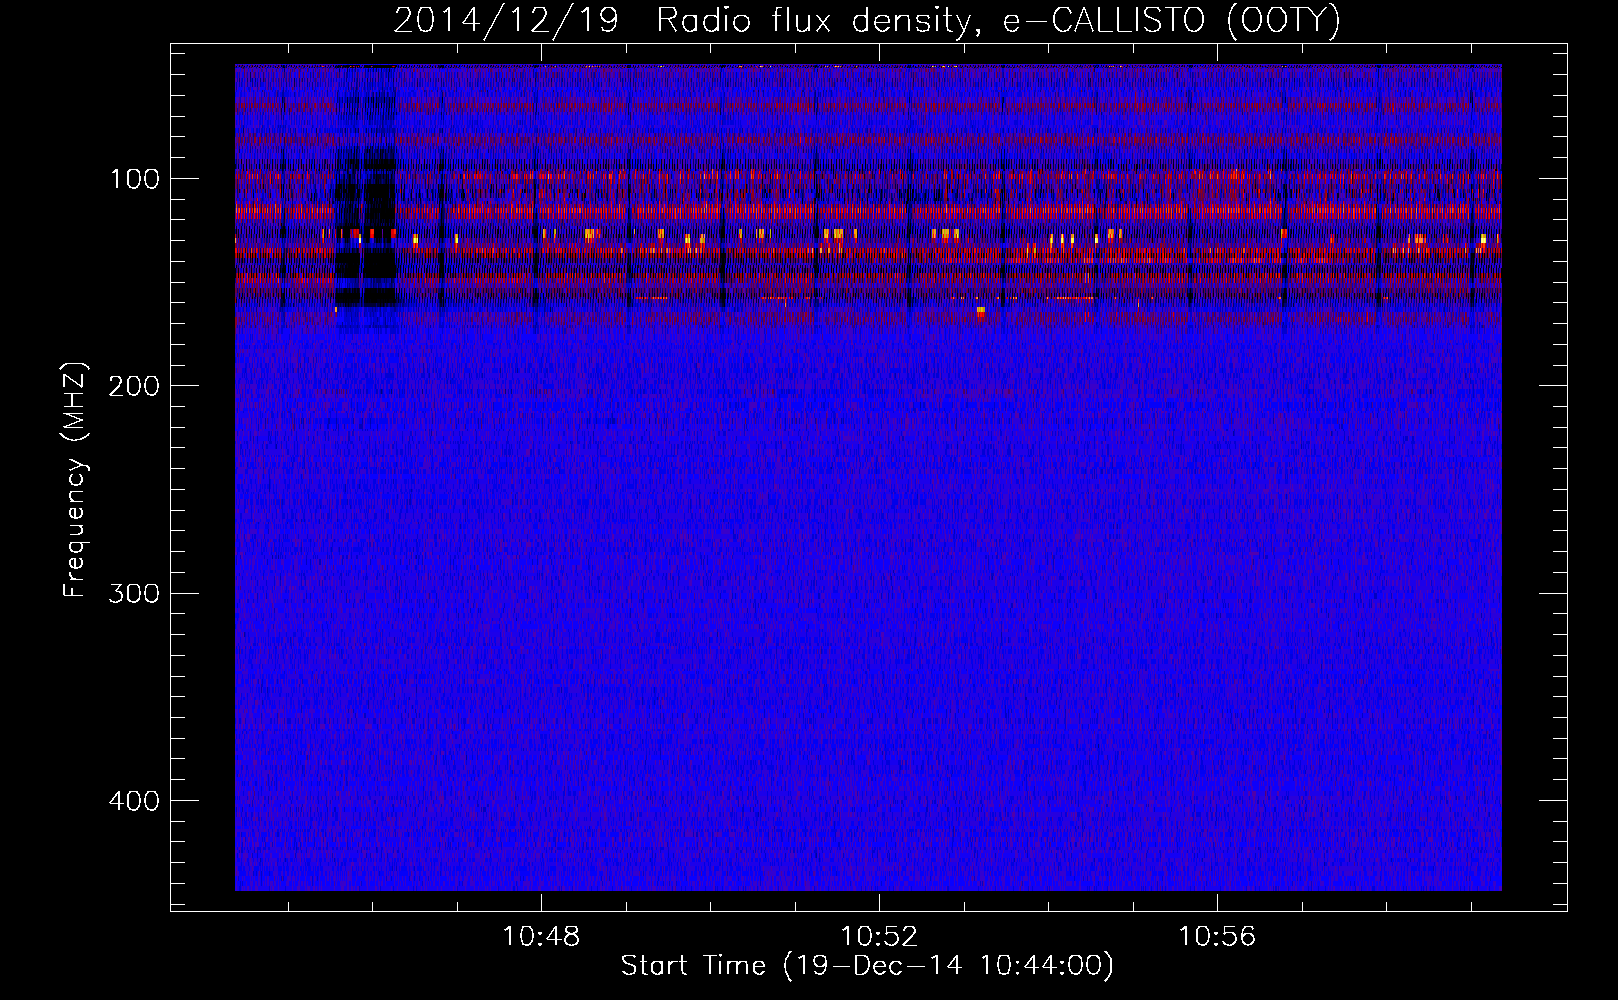Click the 'Frequency (MHZ)' y-axis label
Screen dimensions: 1618x1000
75,480
